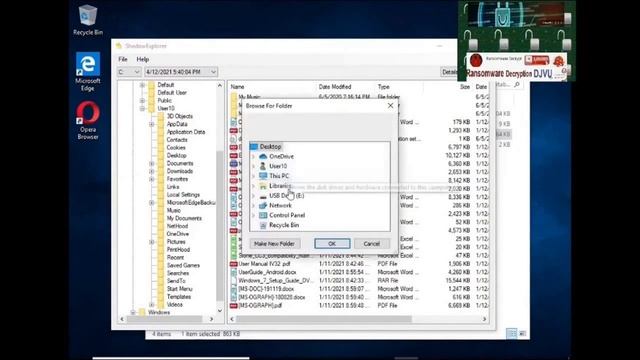
Task: Click the PDF icon for [MS-OGRAPH].pdf
Action: click(x=233, y=305)
